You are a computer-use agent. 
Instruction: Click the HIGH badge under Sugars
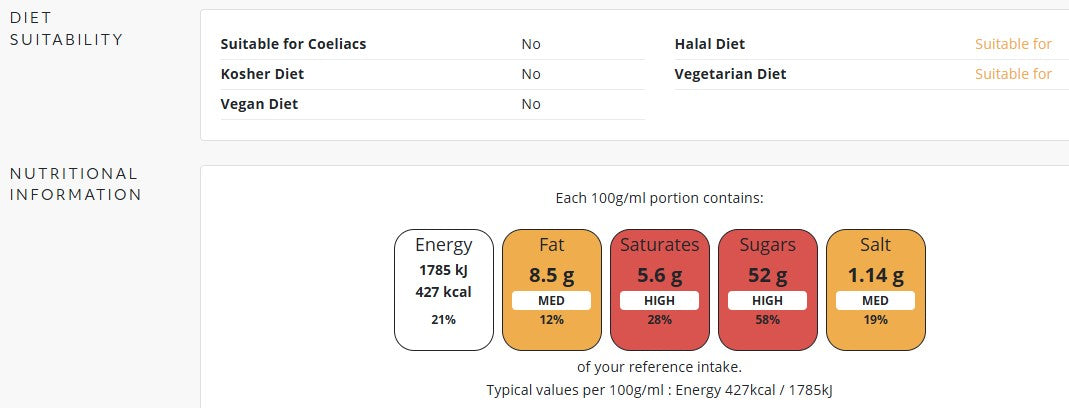coord(767,300)
